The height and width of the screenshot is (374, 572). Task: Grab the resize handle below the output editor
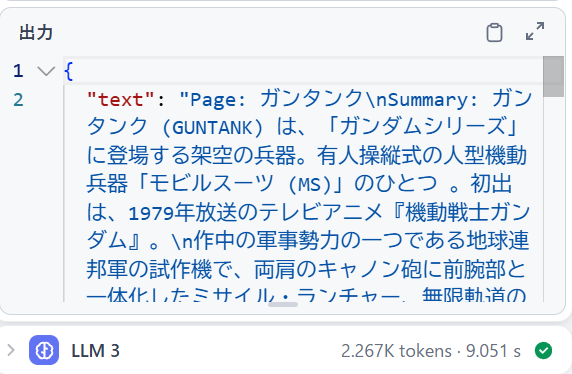(x=283, y=304)
